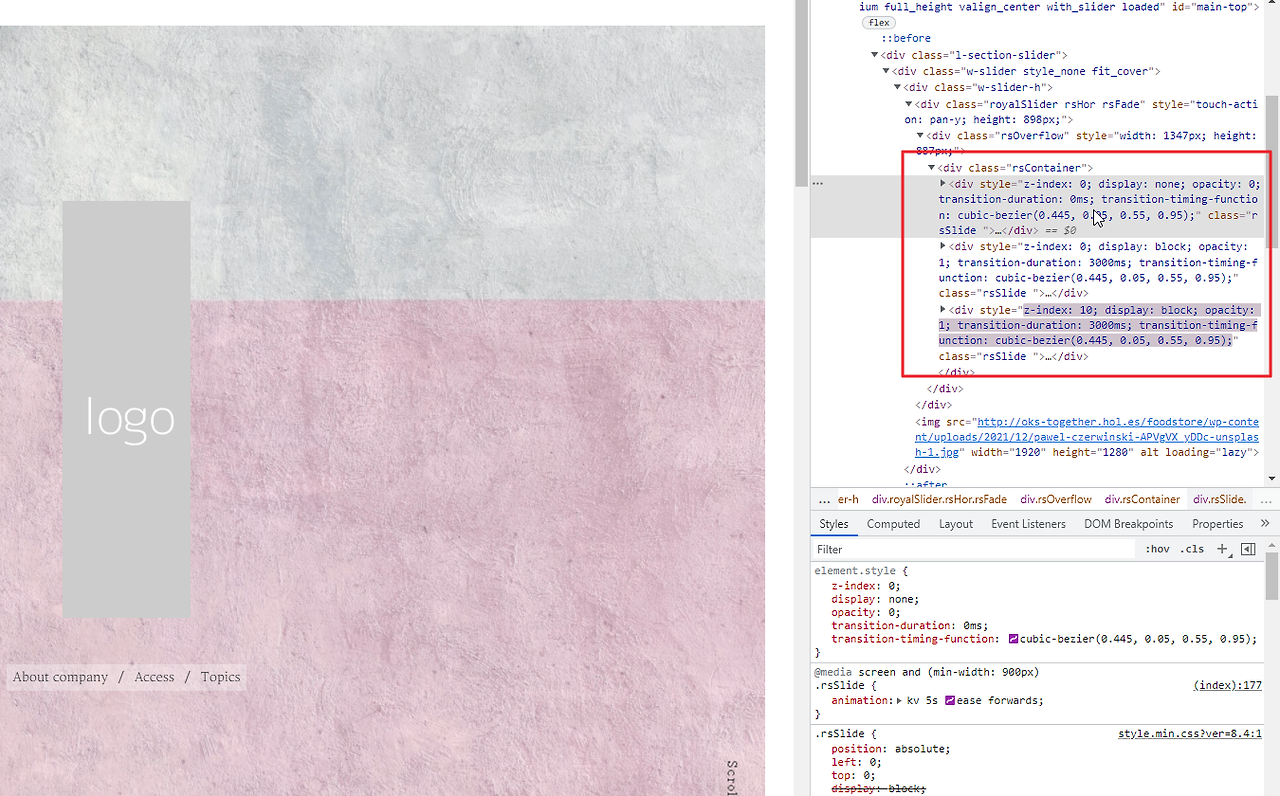Screen dimensions: 1280x796
Task: Expand the rsSlide node with z-index: 10
Action: point(943,310)
